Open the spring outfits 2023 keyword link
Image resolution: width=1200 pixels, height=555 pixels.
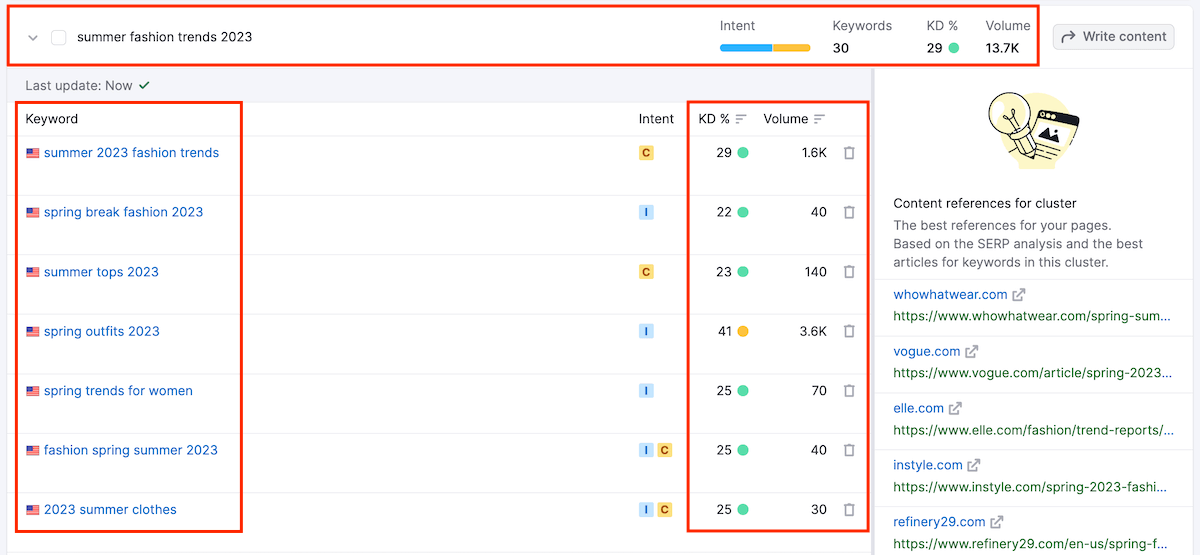(x=101, y=331)
